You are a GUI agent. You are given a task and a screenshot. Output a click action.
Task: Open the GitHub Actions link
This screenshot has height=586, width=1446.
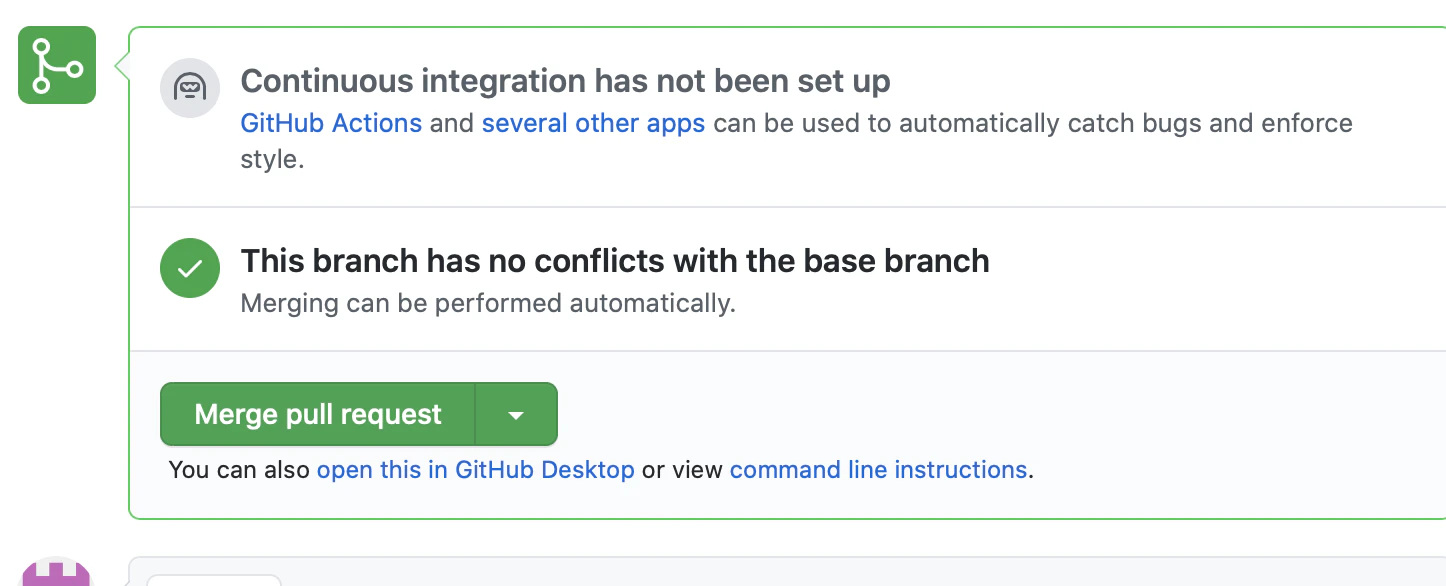[331, 124]
